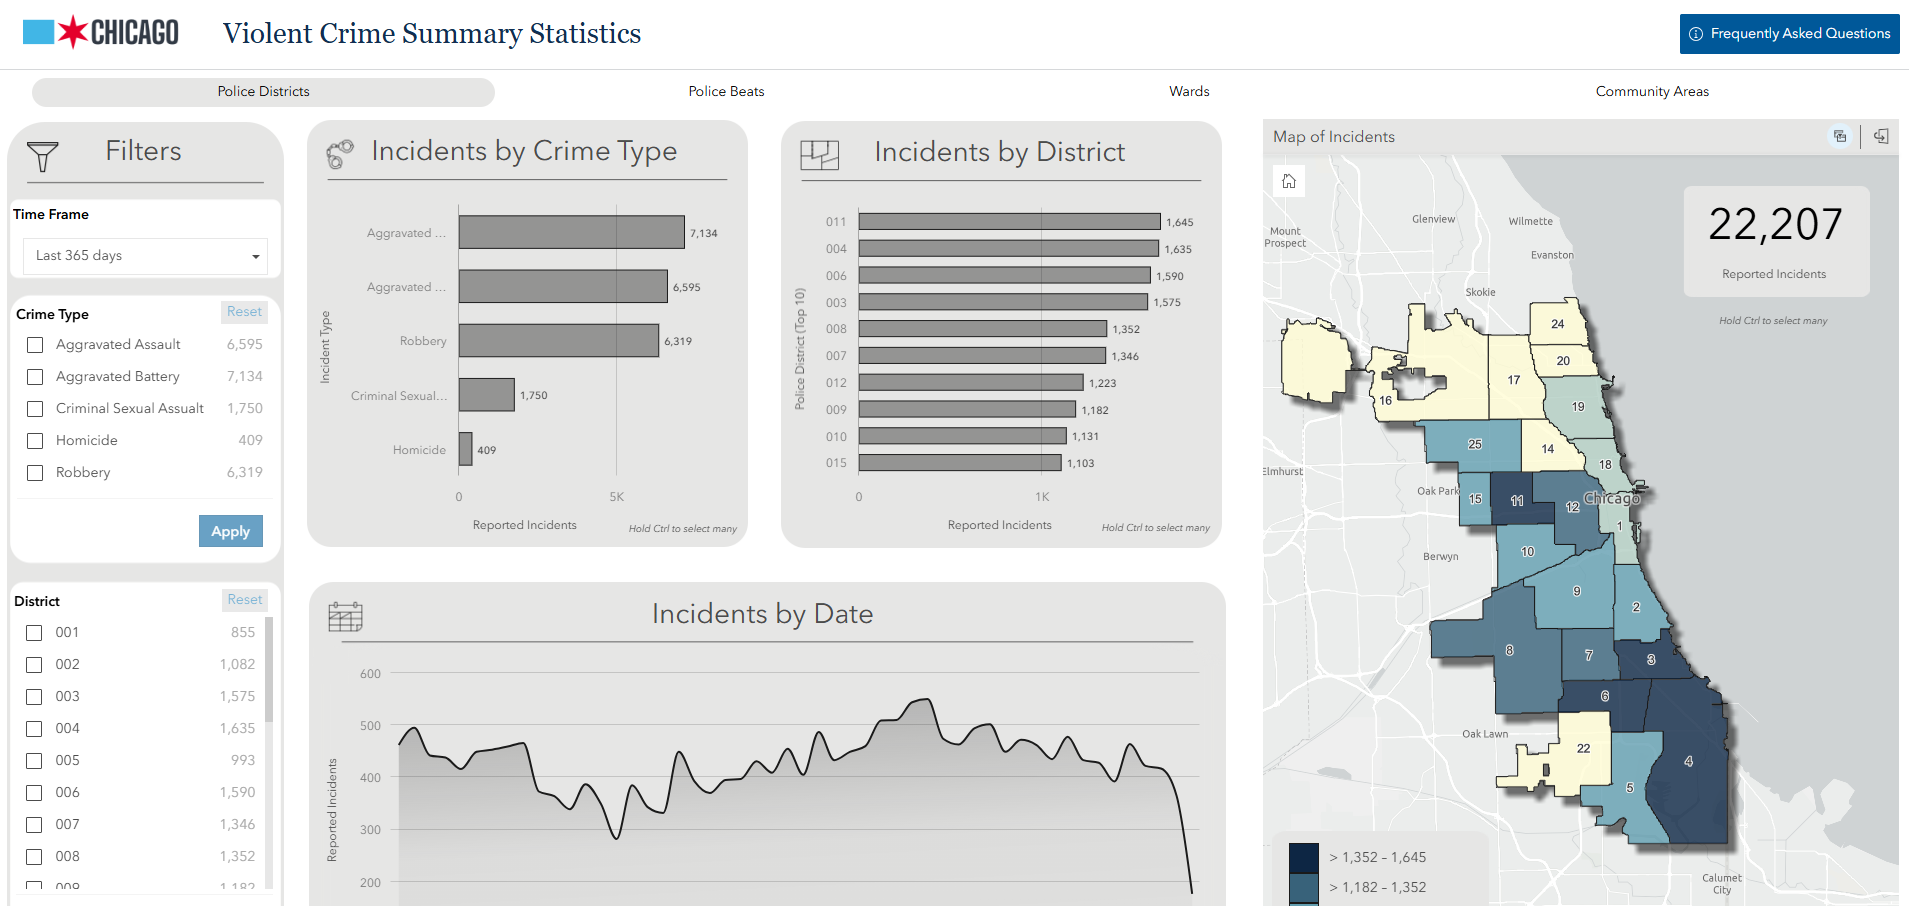Viewport: 1909px width, 906px height.
Task: Click the darkest legend swatch 1,352 - 1,645
Action: click(1304, 858)
